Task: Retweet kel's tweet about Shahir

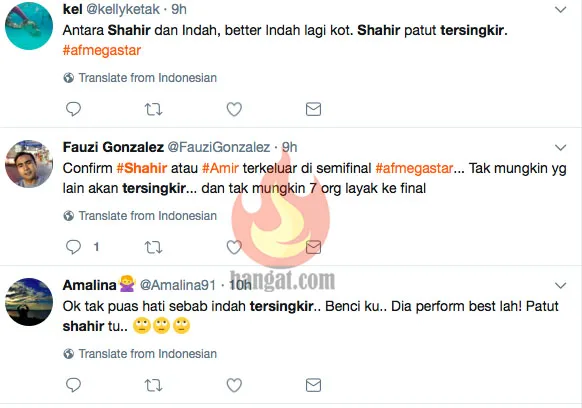Action: click(153, 109)
